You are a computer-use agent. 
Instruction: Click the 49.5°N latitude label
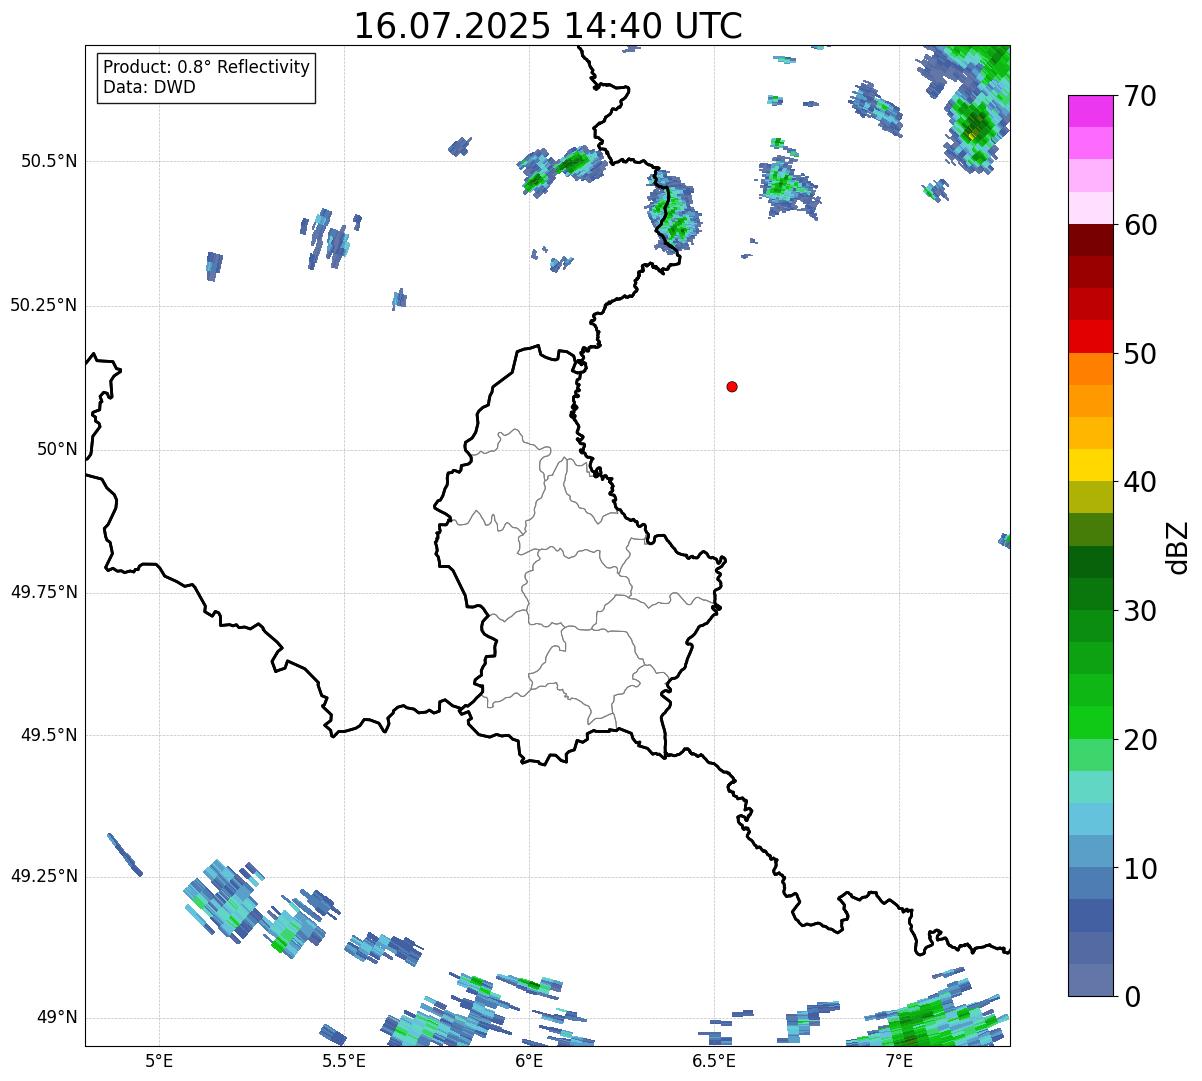coord(49,735)
